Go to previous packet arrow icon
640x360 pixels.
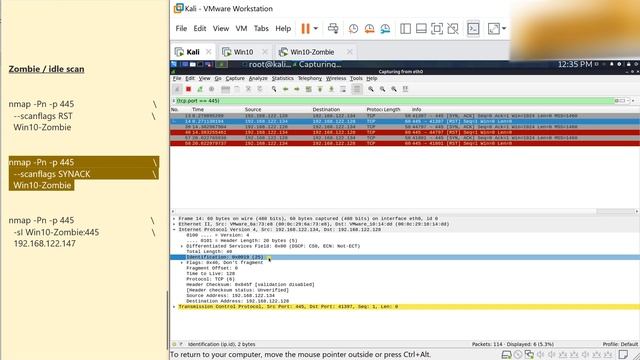coord(285,89)
